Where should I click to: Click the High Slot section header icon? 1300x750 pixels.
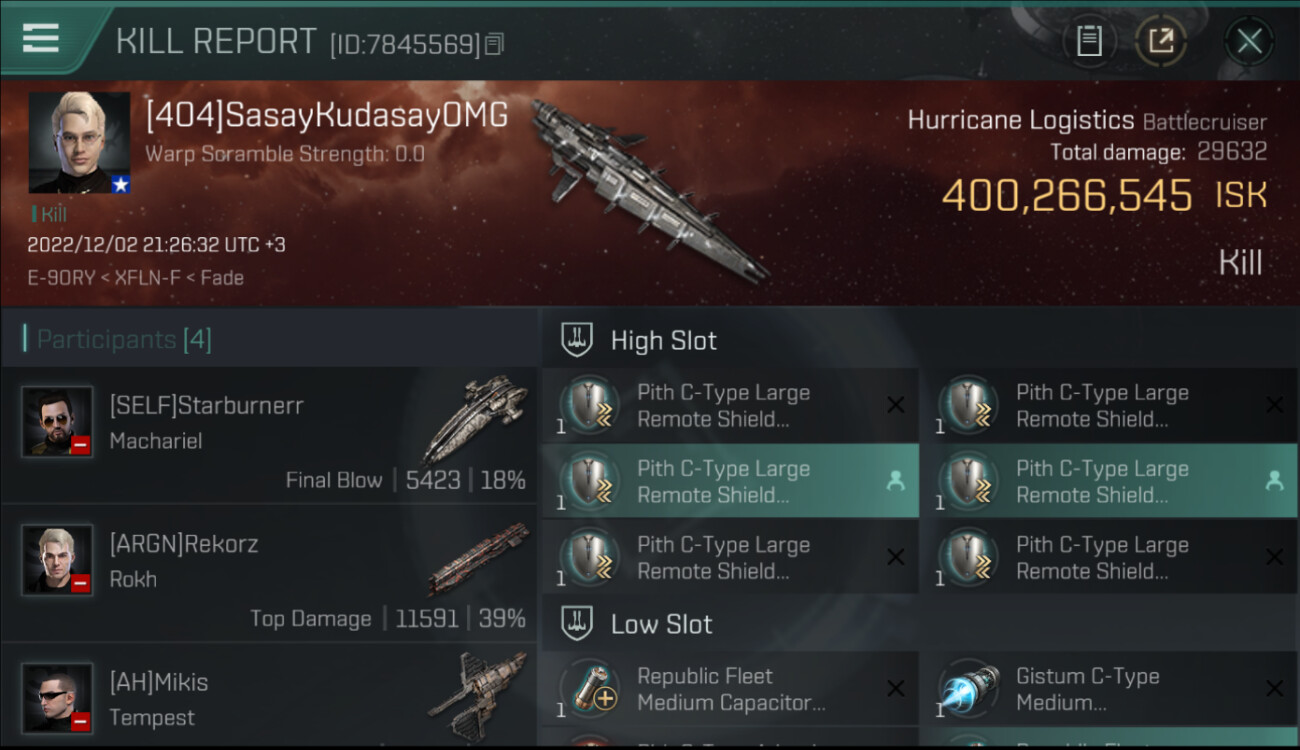tap(577, 340)
